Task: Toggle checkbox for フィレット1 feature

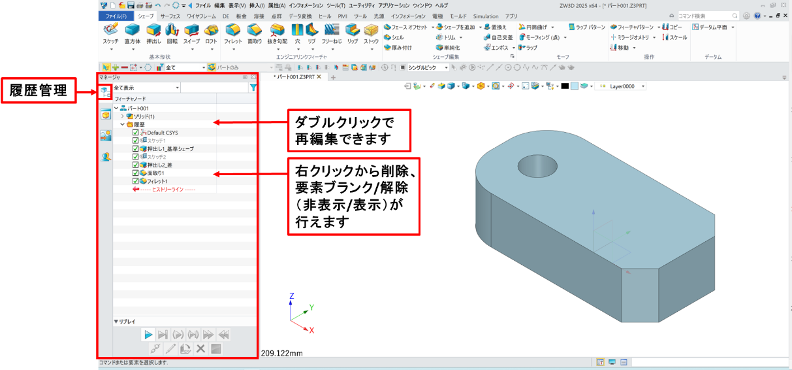Action: [135, 181]
